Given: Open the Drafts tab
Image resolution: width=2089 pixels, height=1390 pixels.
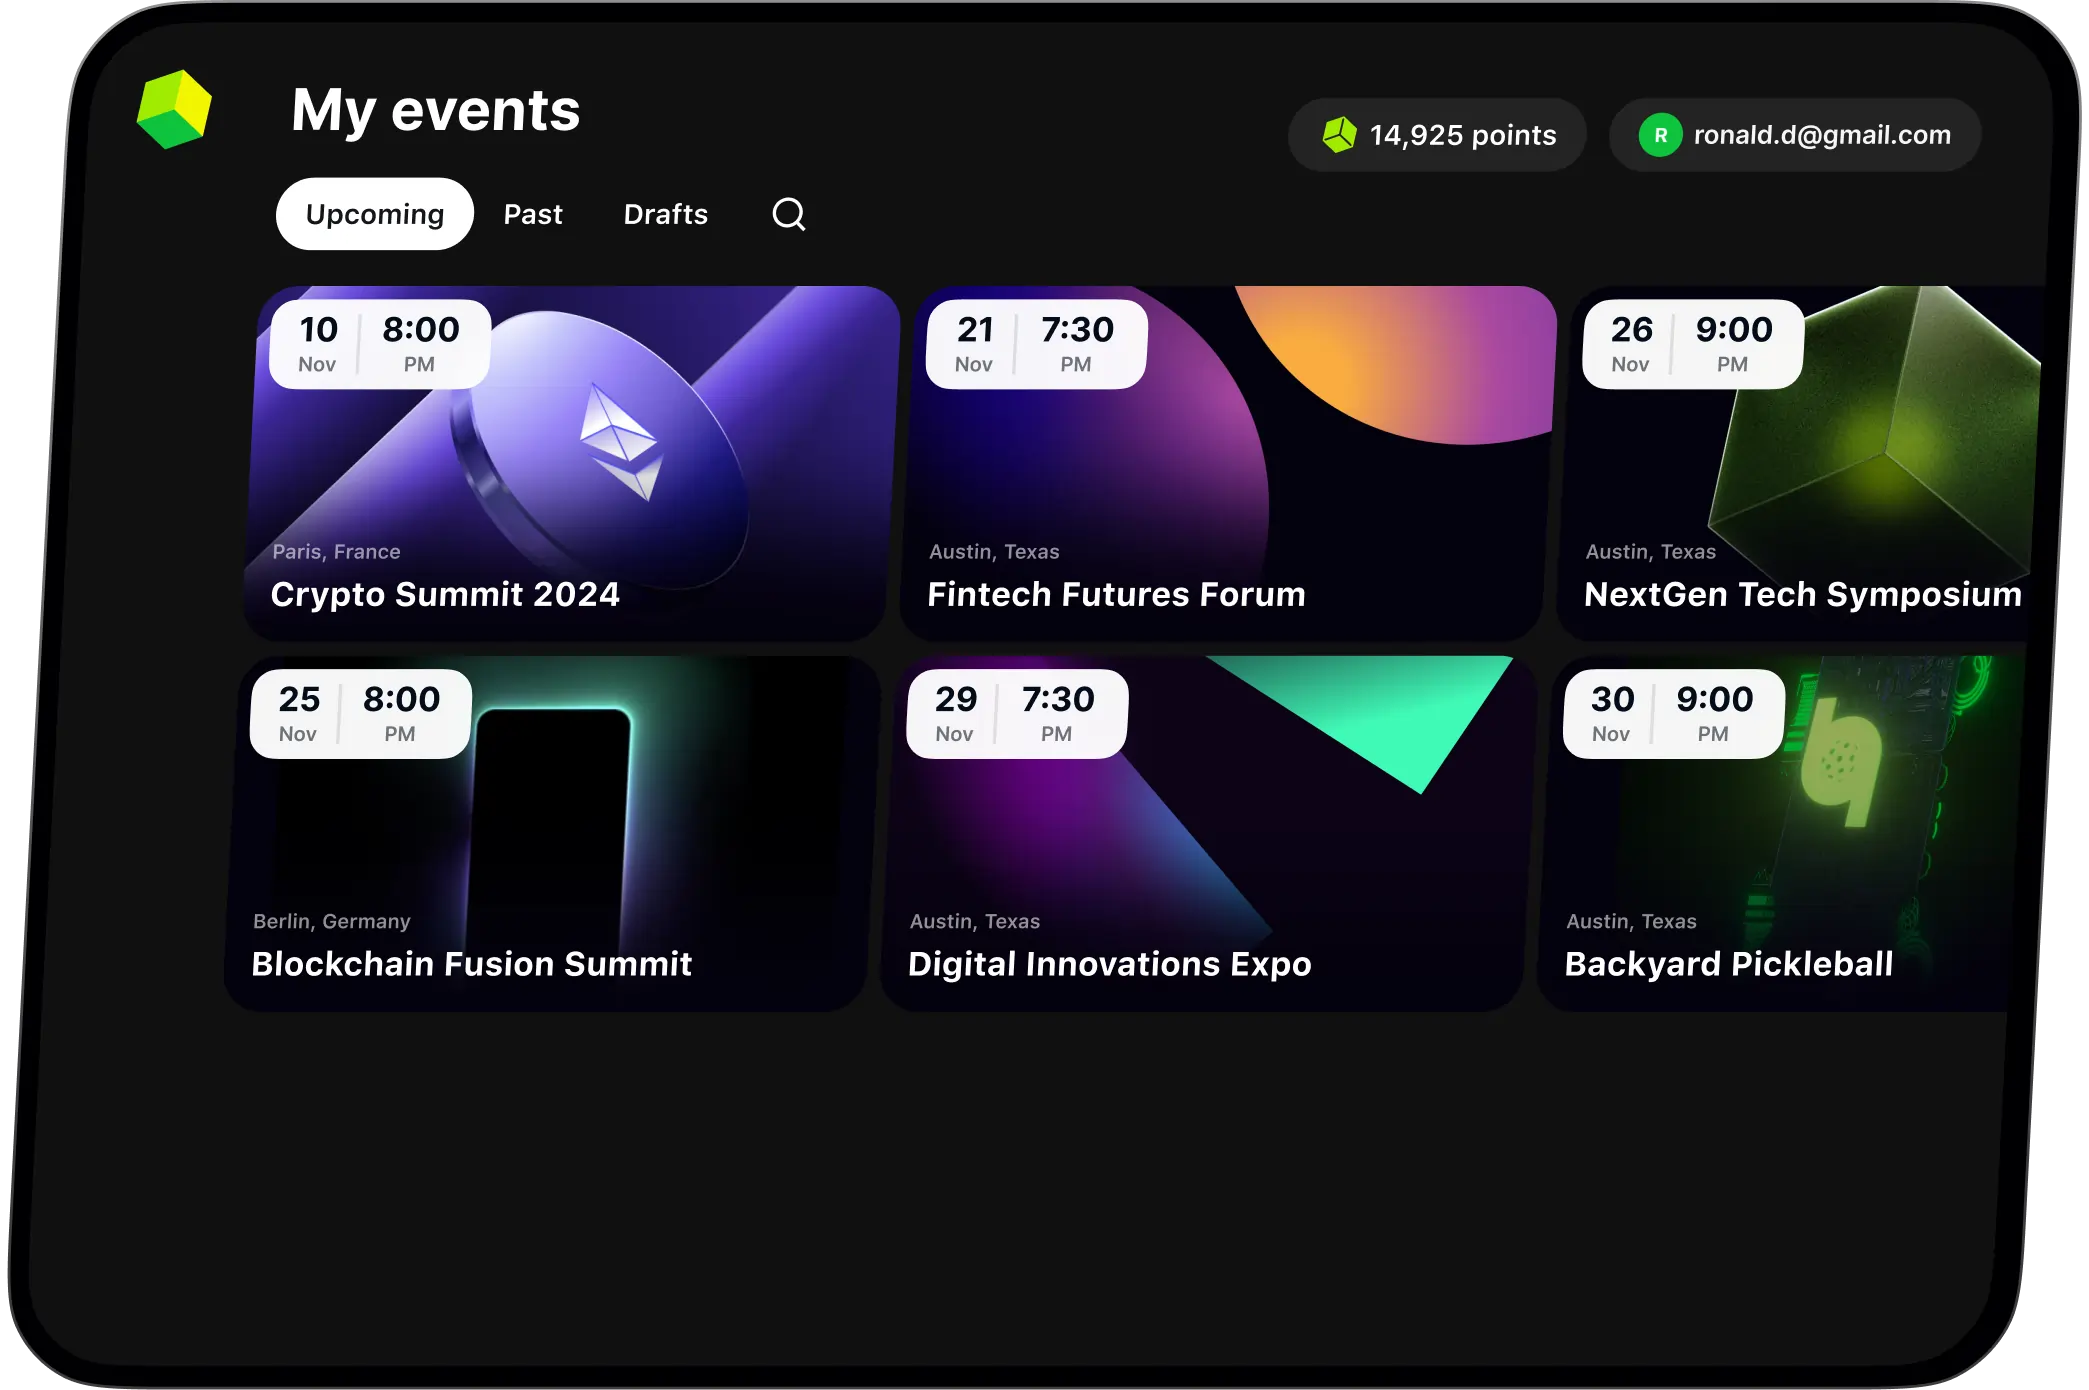Looking at the screenshot, I should click(666, 214).
